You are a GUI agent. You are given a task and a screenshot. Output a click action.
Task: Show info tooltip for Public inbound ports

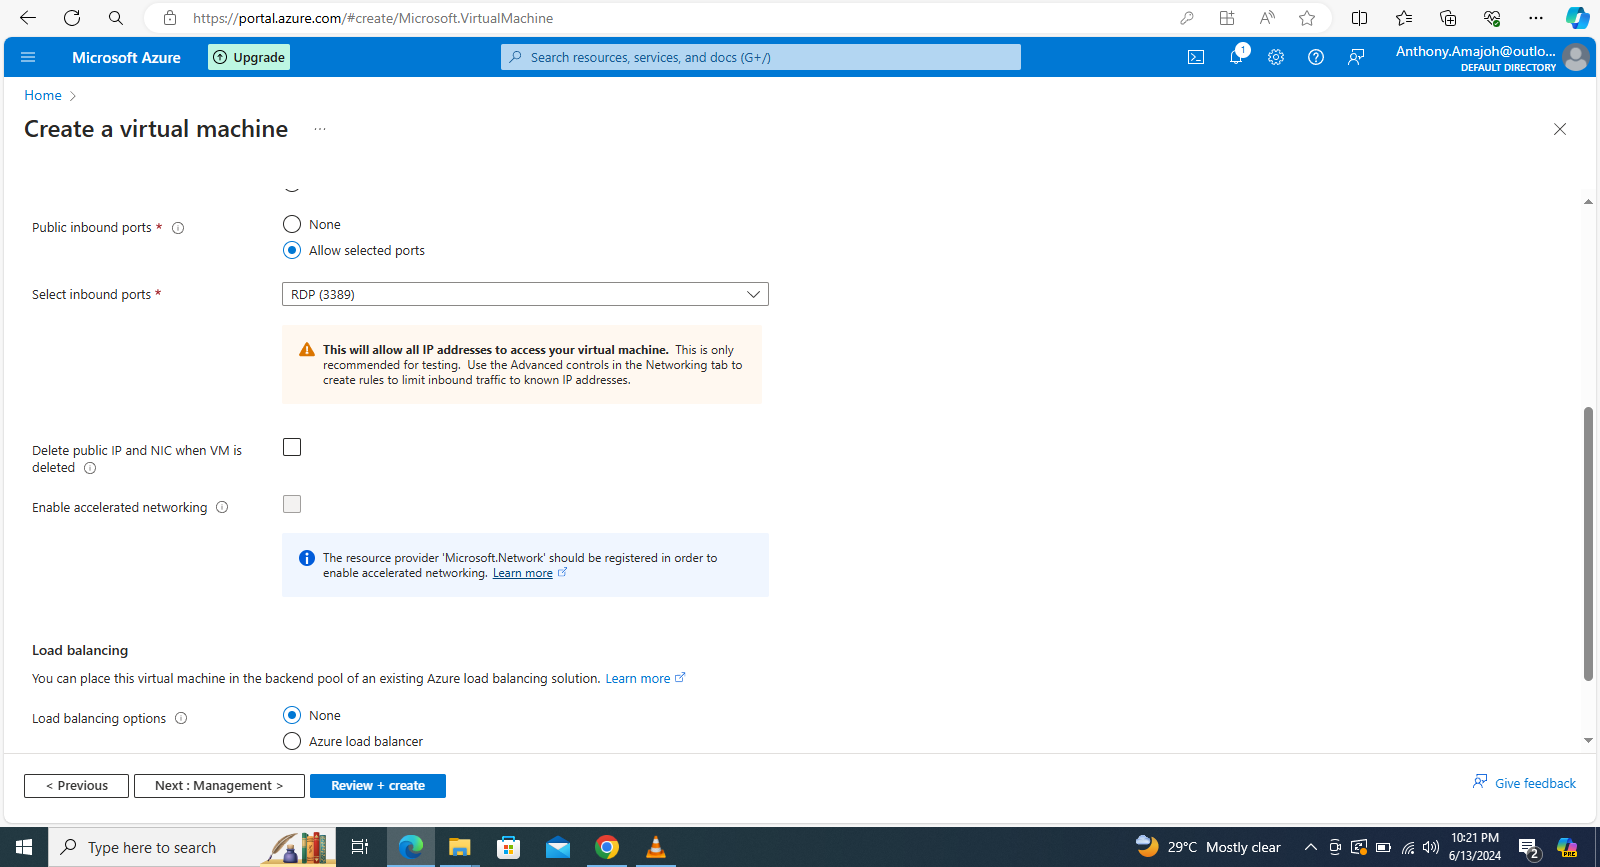[178, 228]
